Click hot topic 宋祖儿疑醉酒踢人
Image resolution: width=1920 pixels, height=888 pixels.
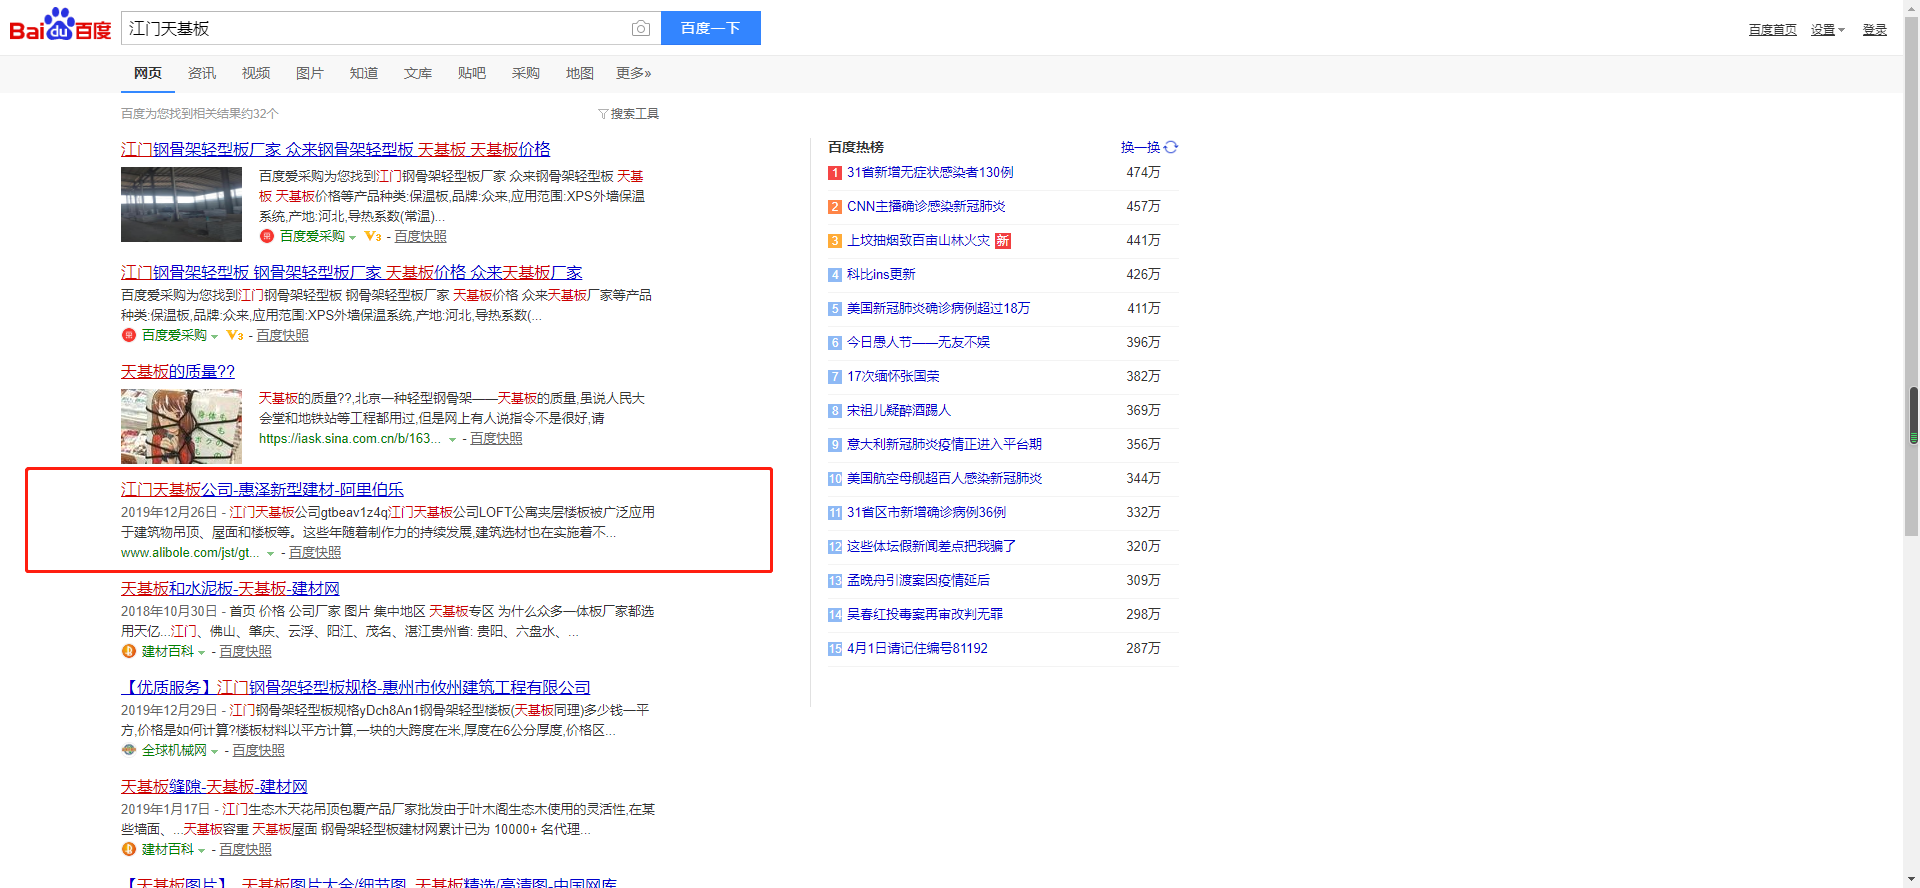(x=899, y=411)
